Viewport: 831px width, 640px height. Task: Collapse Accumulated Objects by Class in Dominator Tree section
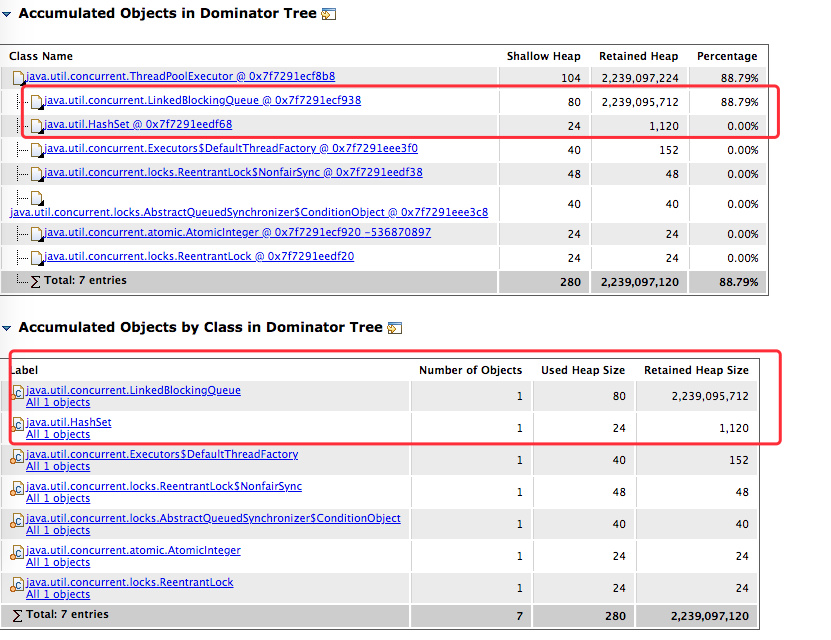click(x=7, y=328)
